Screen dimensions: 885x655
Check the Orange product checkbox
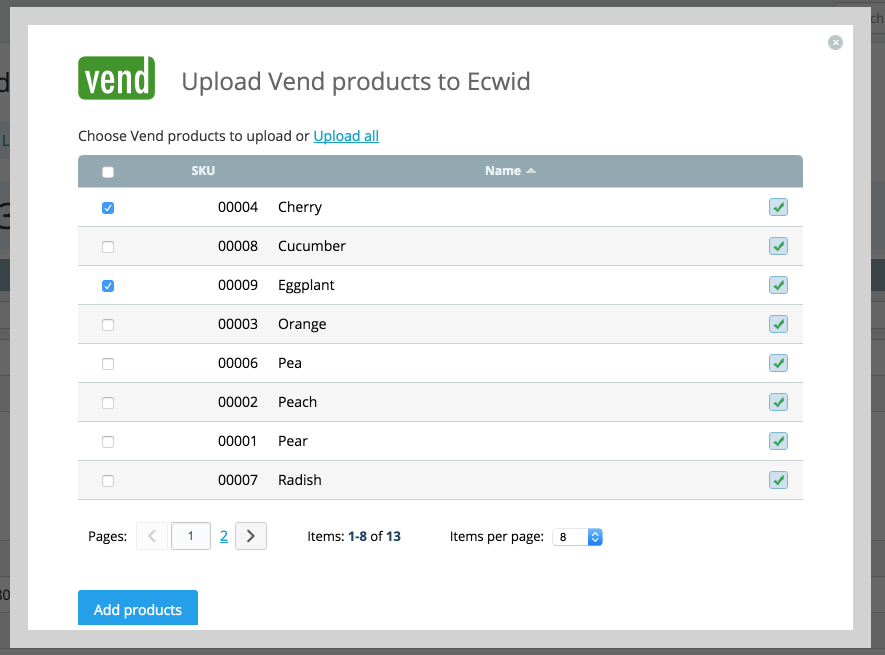(108, 325)
